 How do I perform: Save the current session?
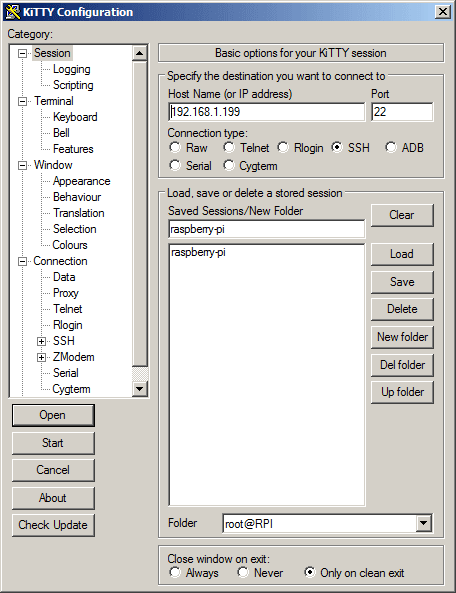point(402,282)
